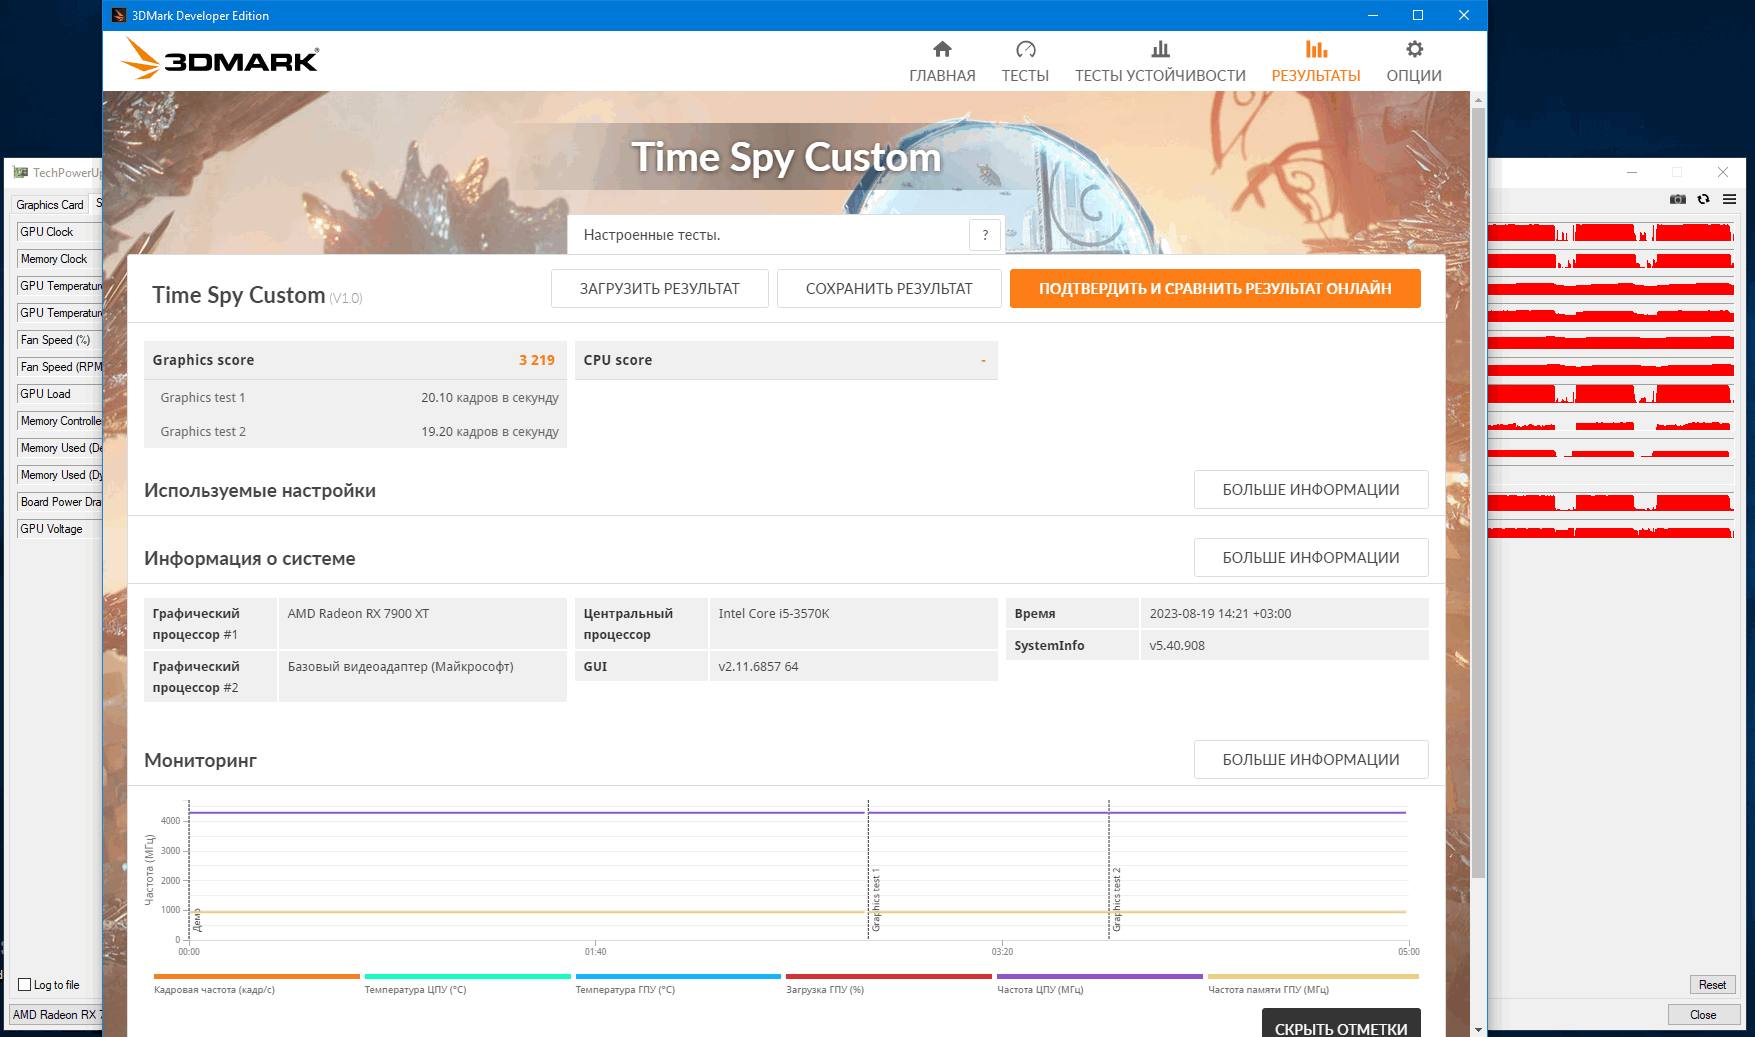Open the Главная home icon

point(942,49)
